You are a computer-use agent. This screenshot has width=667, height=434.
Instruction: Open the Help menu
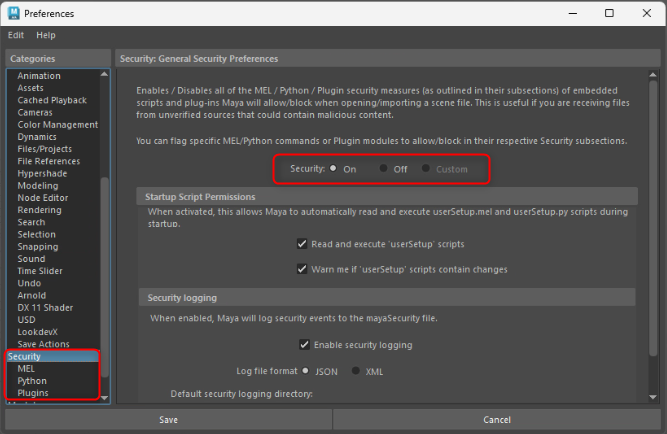46,35
